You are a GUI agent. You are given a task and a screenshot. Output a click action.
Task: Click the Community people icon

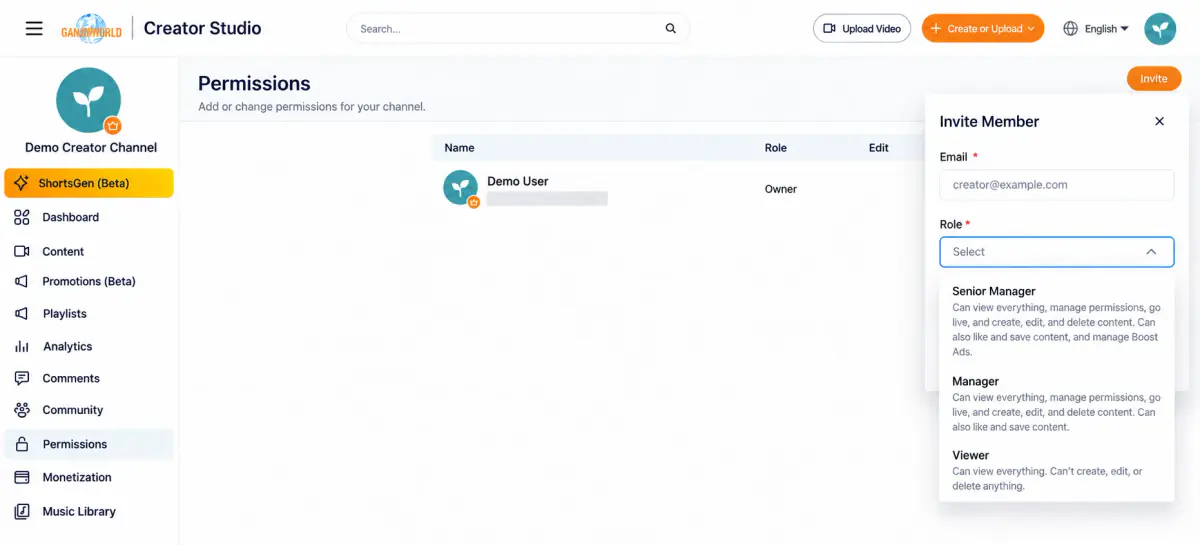coord(22,410)
